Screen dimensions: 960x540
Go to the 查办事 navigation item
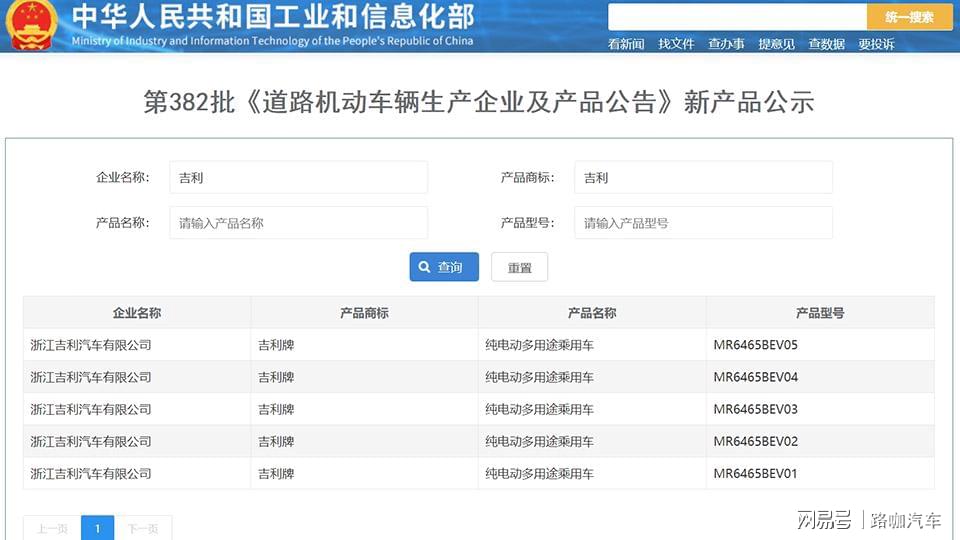[x=726, y=44]
